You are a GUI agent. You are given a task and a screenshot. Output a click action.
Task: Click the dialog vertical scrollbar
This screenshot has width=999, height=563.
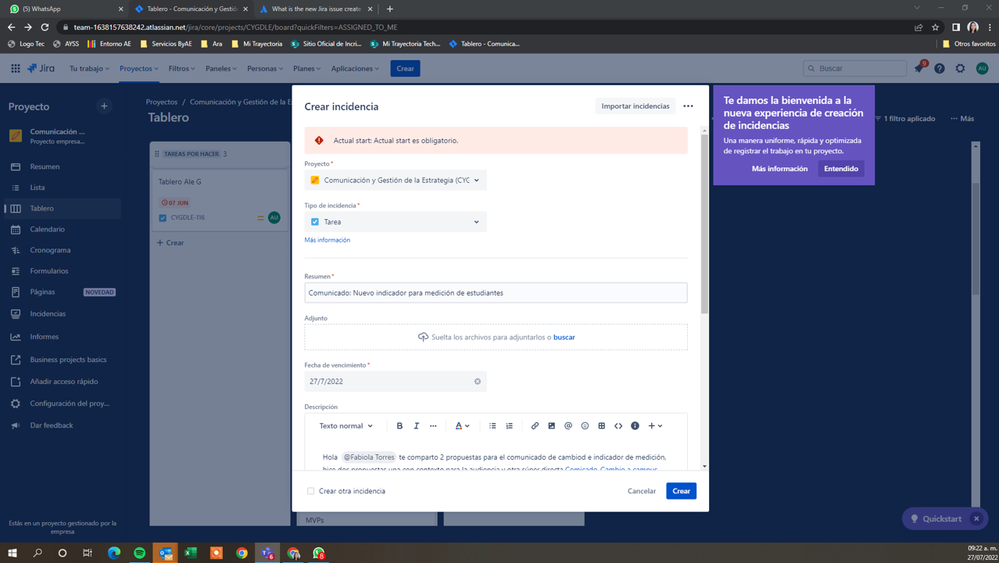[704, 224]
